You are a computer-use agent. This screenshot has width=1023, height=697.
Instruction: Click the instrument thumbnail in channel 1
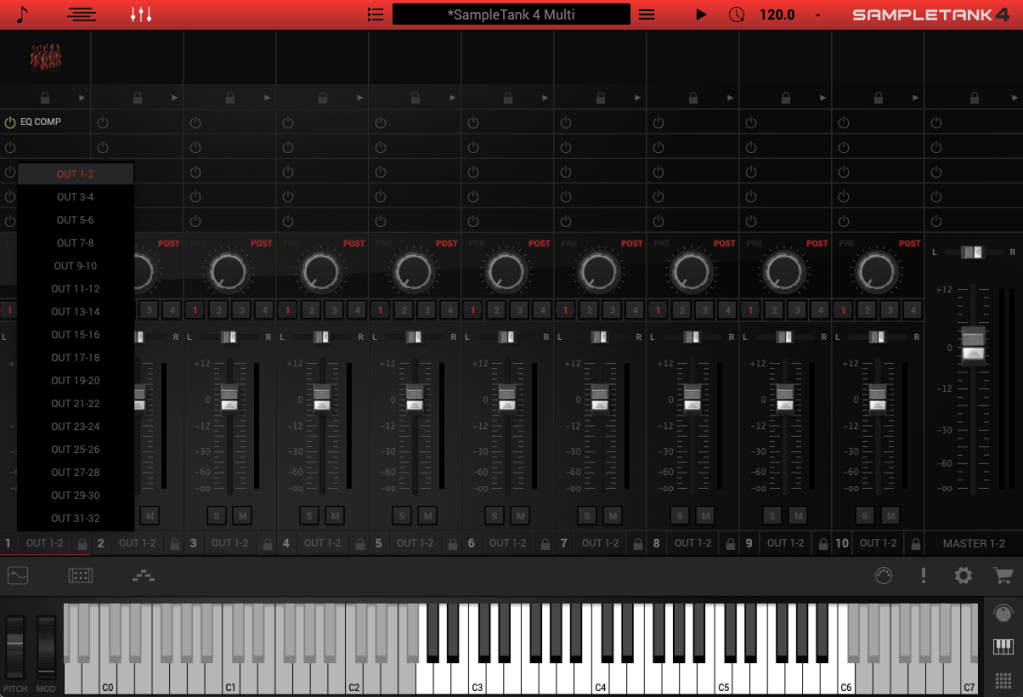46,58
